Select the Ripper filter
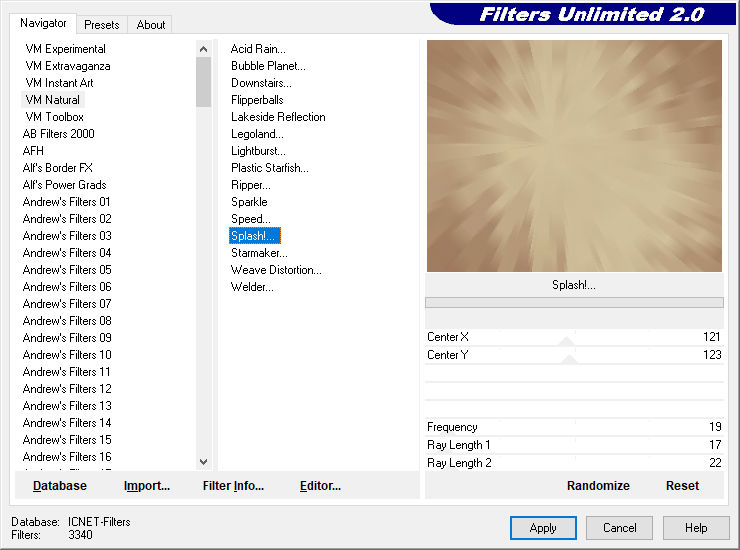The height and width of the screenshot is (550, 740). (x=251, y=185)
